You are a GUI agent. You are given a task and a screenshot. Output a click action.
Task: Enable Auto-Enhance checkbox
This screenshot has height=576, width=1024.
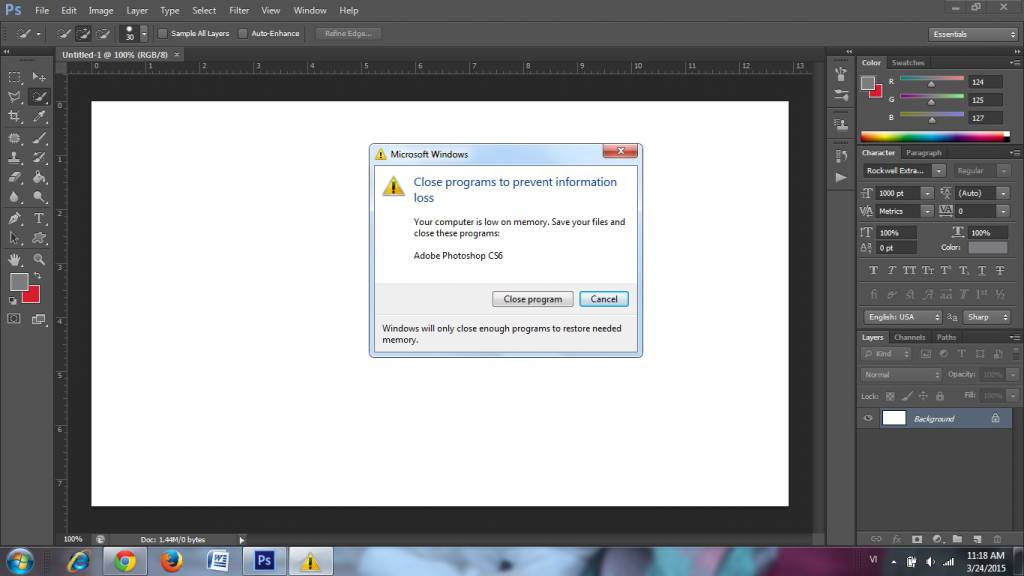[243, 33]
